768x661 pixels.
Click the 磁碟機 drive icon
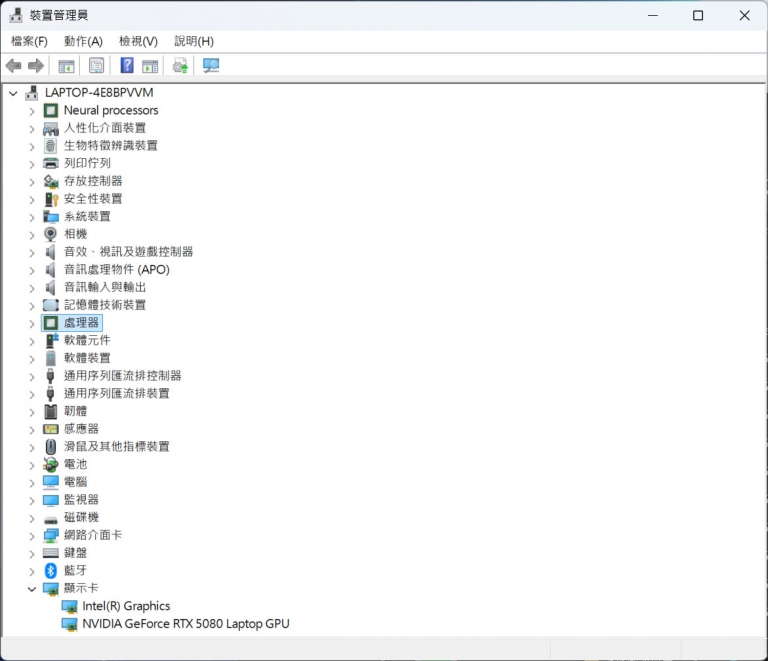pyautogui.click(x=50, y=519)
